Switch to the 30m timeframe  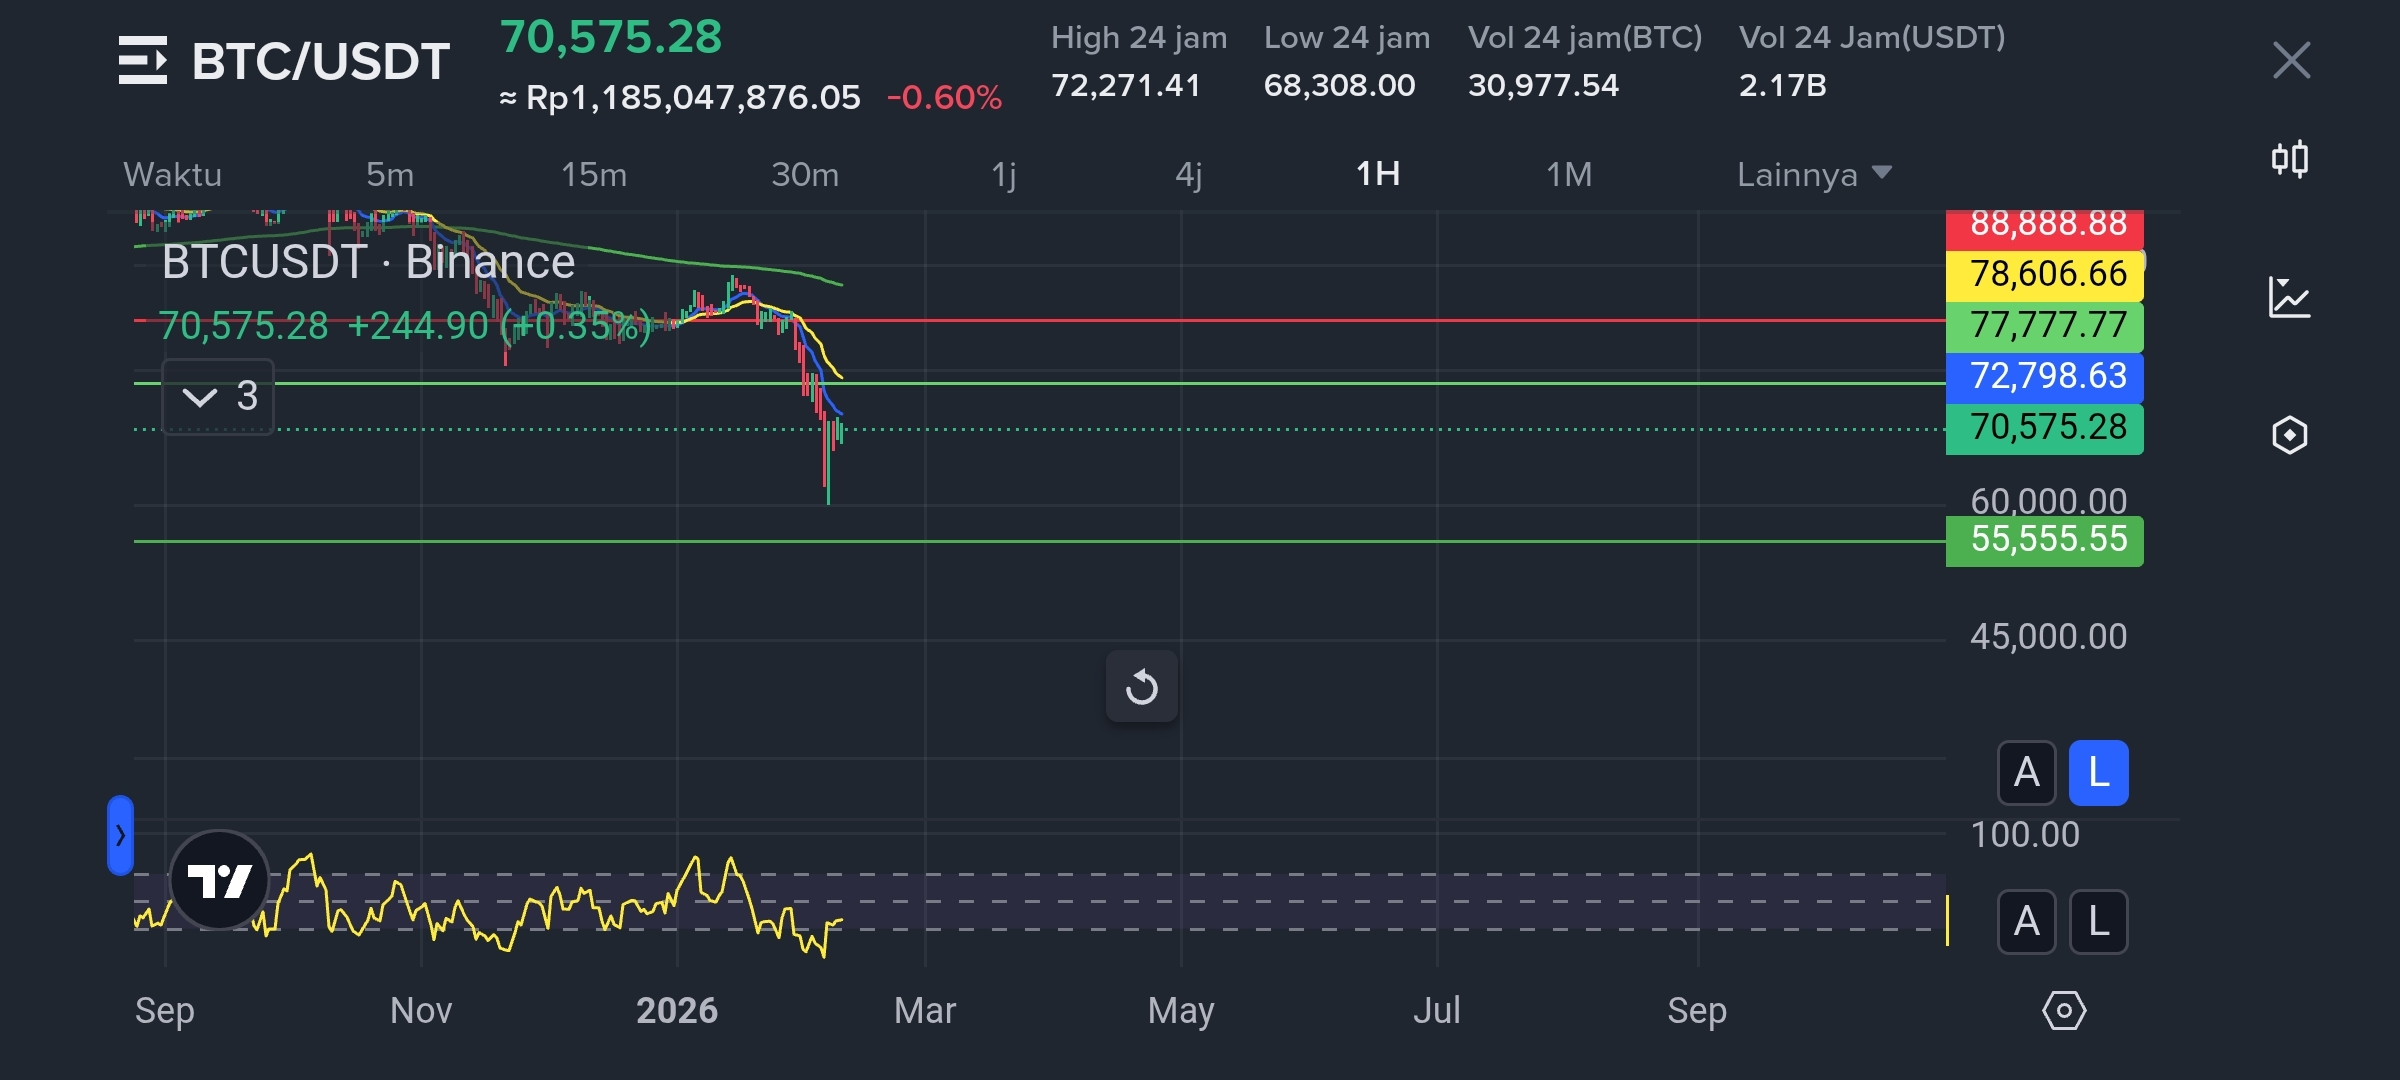click(x=805, y=174)
